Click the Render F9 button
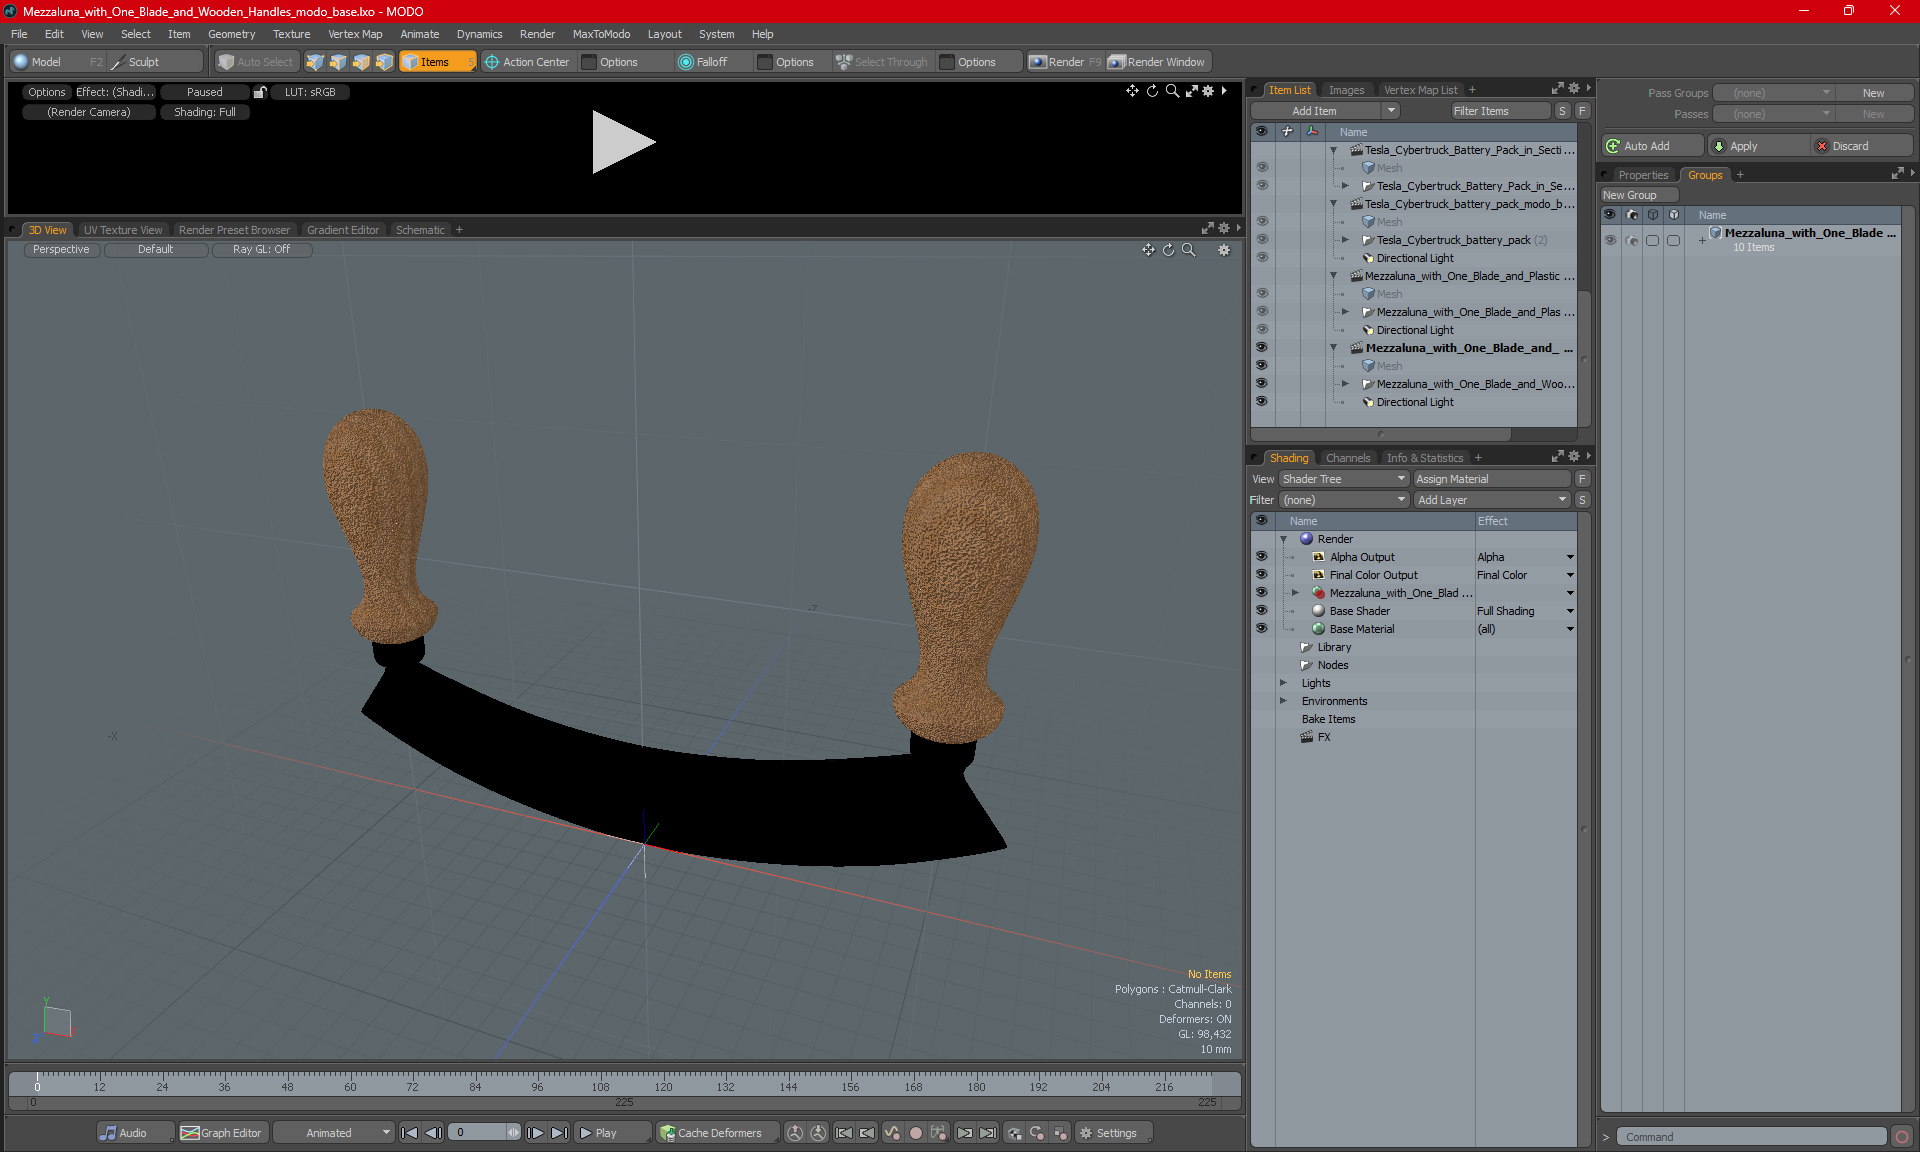The image size is (1920, 1152). coord(1065,62)
